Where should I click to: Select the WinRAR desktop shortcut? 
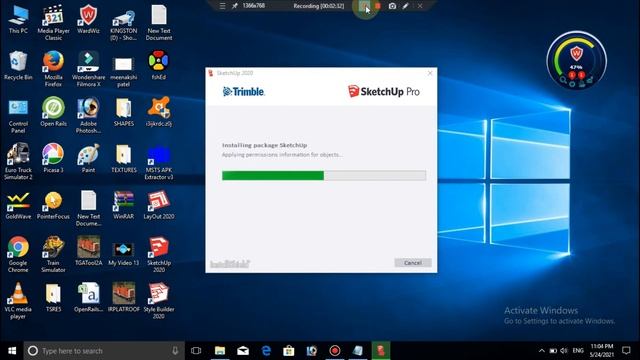click(x=124, y=205)
